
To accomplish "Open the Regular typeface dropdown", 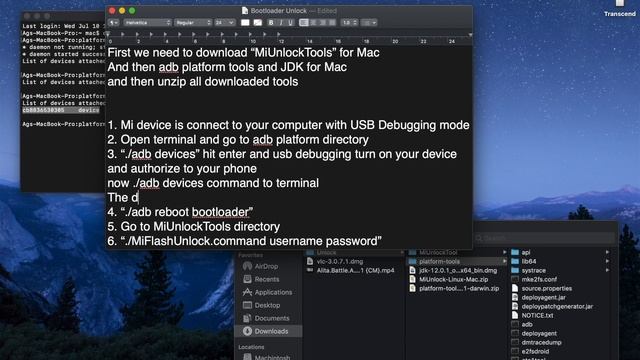I will pos(193,22).
